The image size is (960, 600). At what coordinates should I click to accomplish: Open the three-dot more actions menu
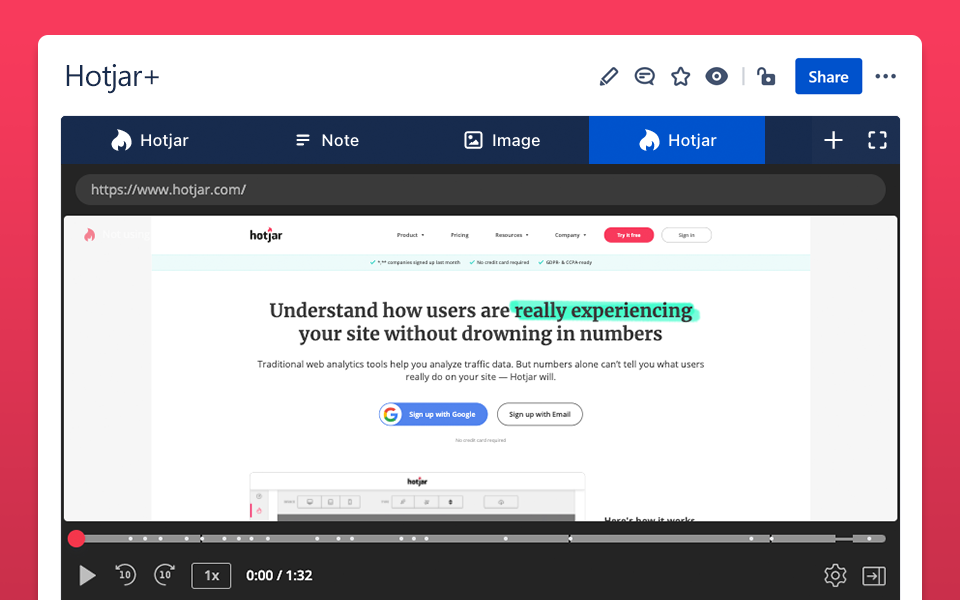(x=885, y=77)
